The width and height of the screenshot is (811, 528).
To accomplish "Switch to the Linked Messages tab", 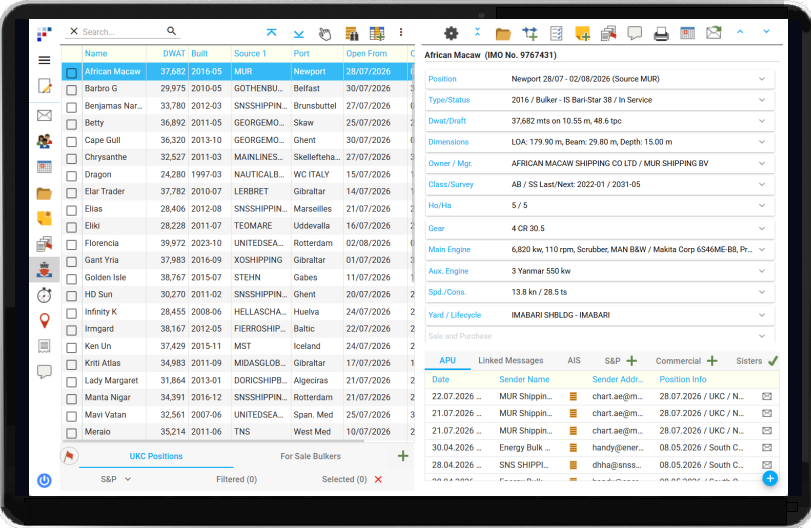I will click(510, 360).
